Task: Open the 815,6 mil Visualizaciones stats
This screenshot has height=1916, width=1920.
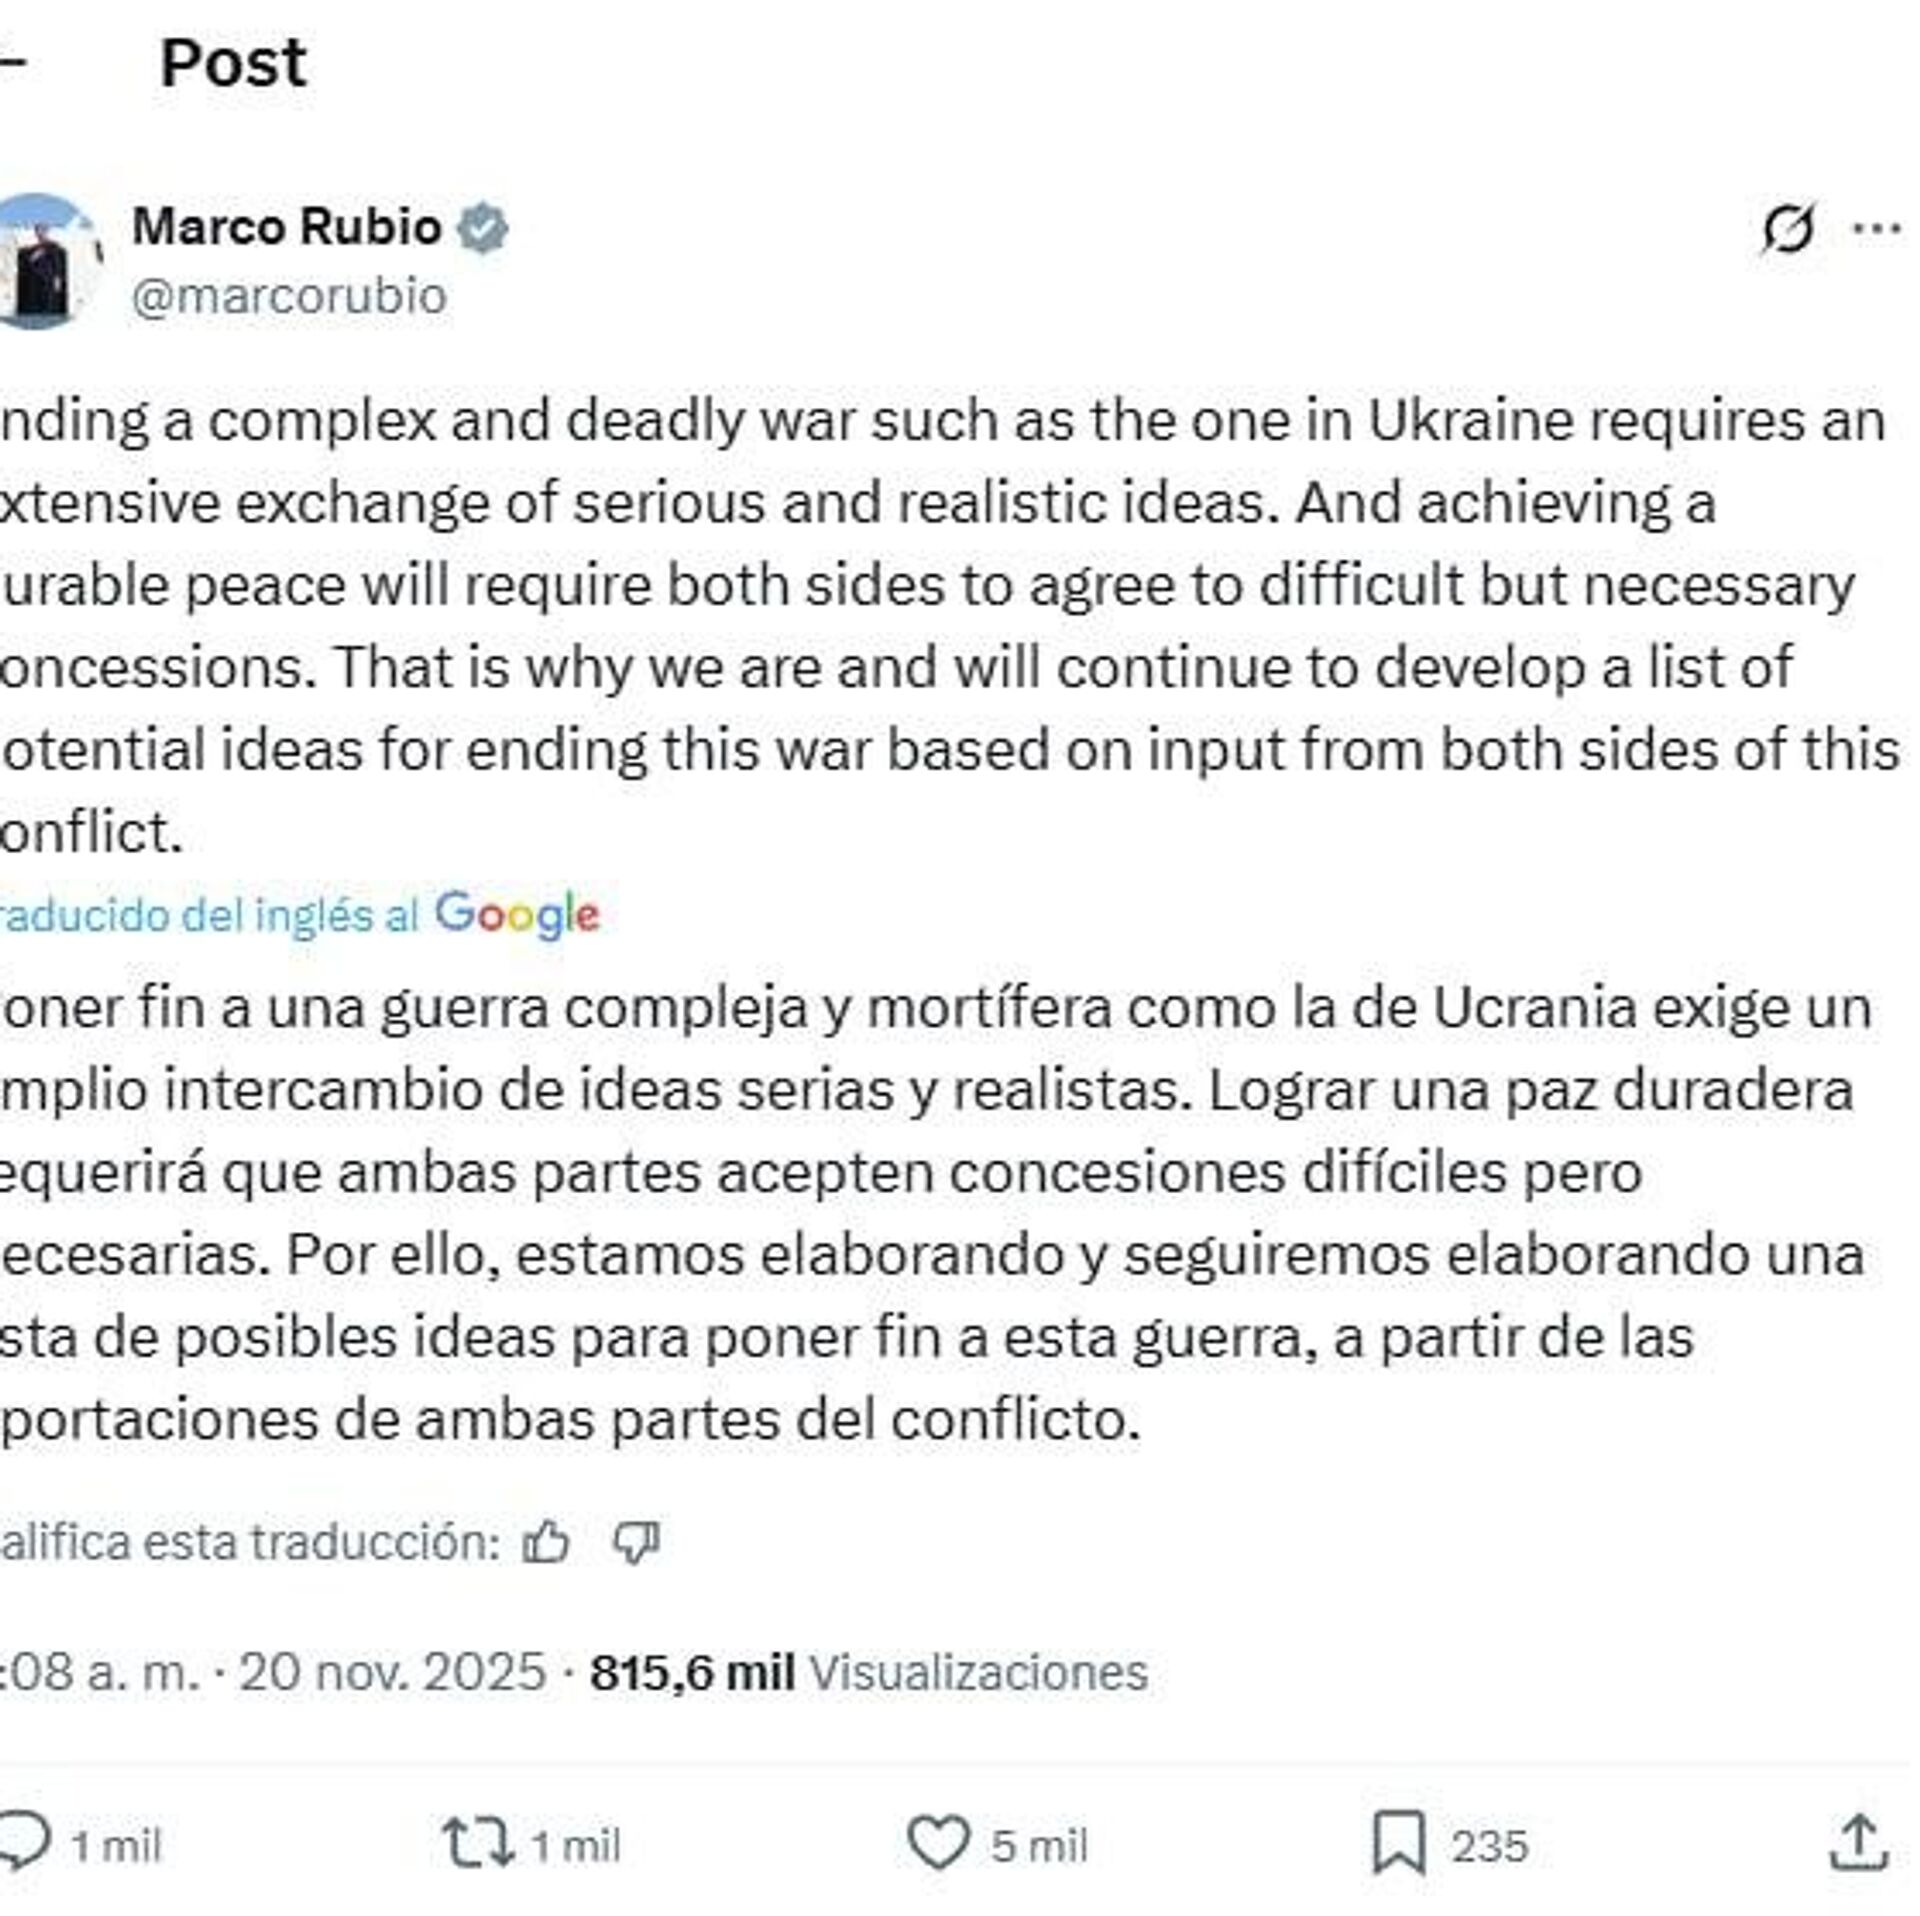Action: [868, 1672]
